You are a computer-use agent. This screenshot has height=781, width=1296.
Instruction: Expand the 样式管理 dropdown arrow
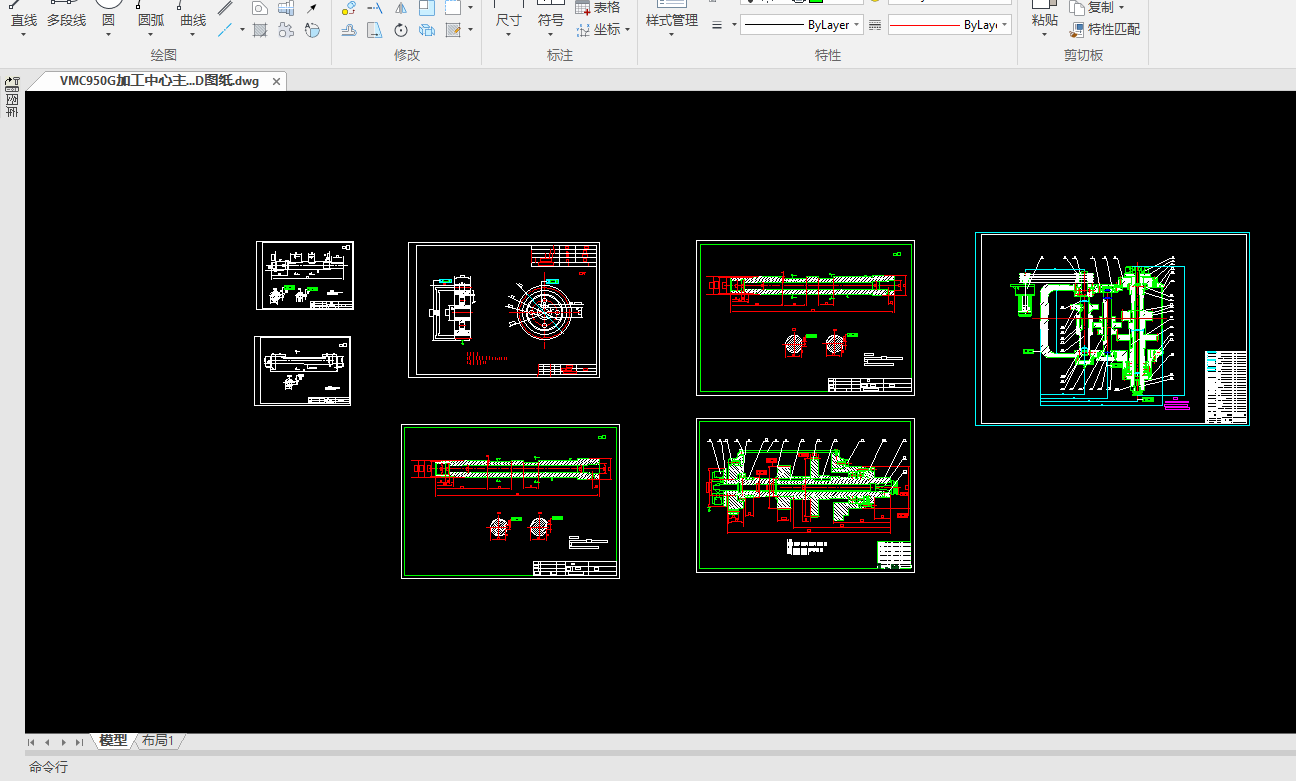coord(672,35)
